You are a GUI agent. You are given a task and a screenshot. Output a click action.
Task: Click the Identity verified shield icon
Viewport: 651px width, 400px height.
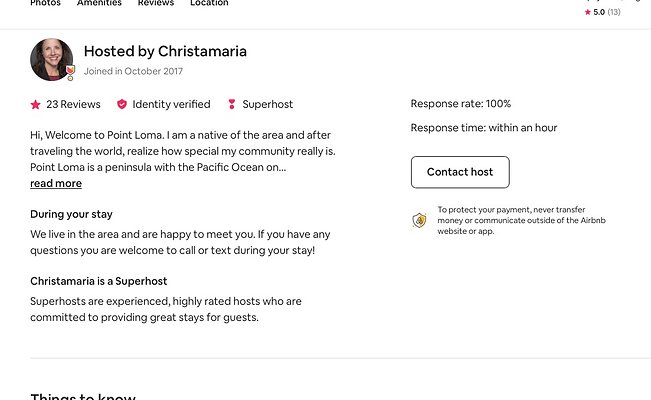(122, 104)
